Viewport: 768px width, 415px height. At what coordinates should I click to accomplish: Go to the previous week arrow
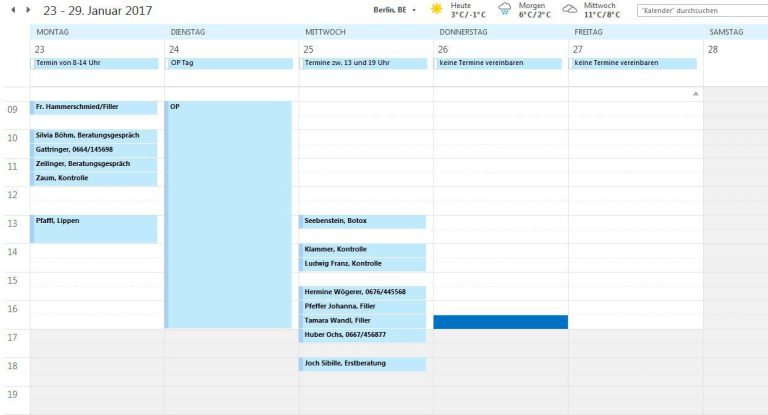click(x=12, y=10)
